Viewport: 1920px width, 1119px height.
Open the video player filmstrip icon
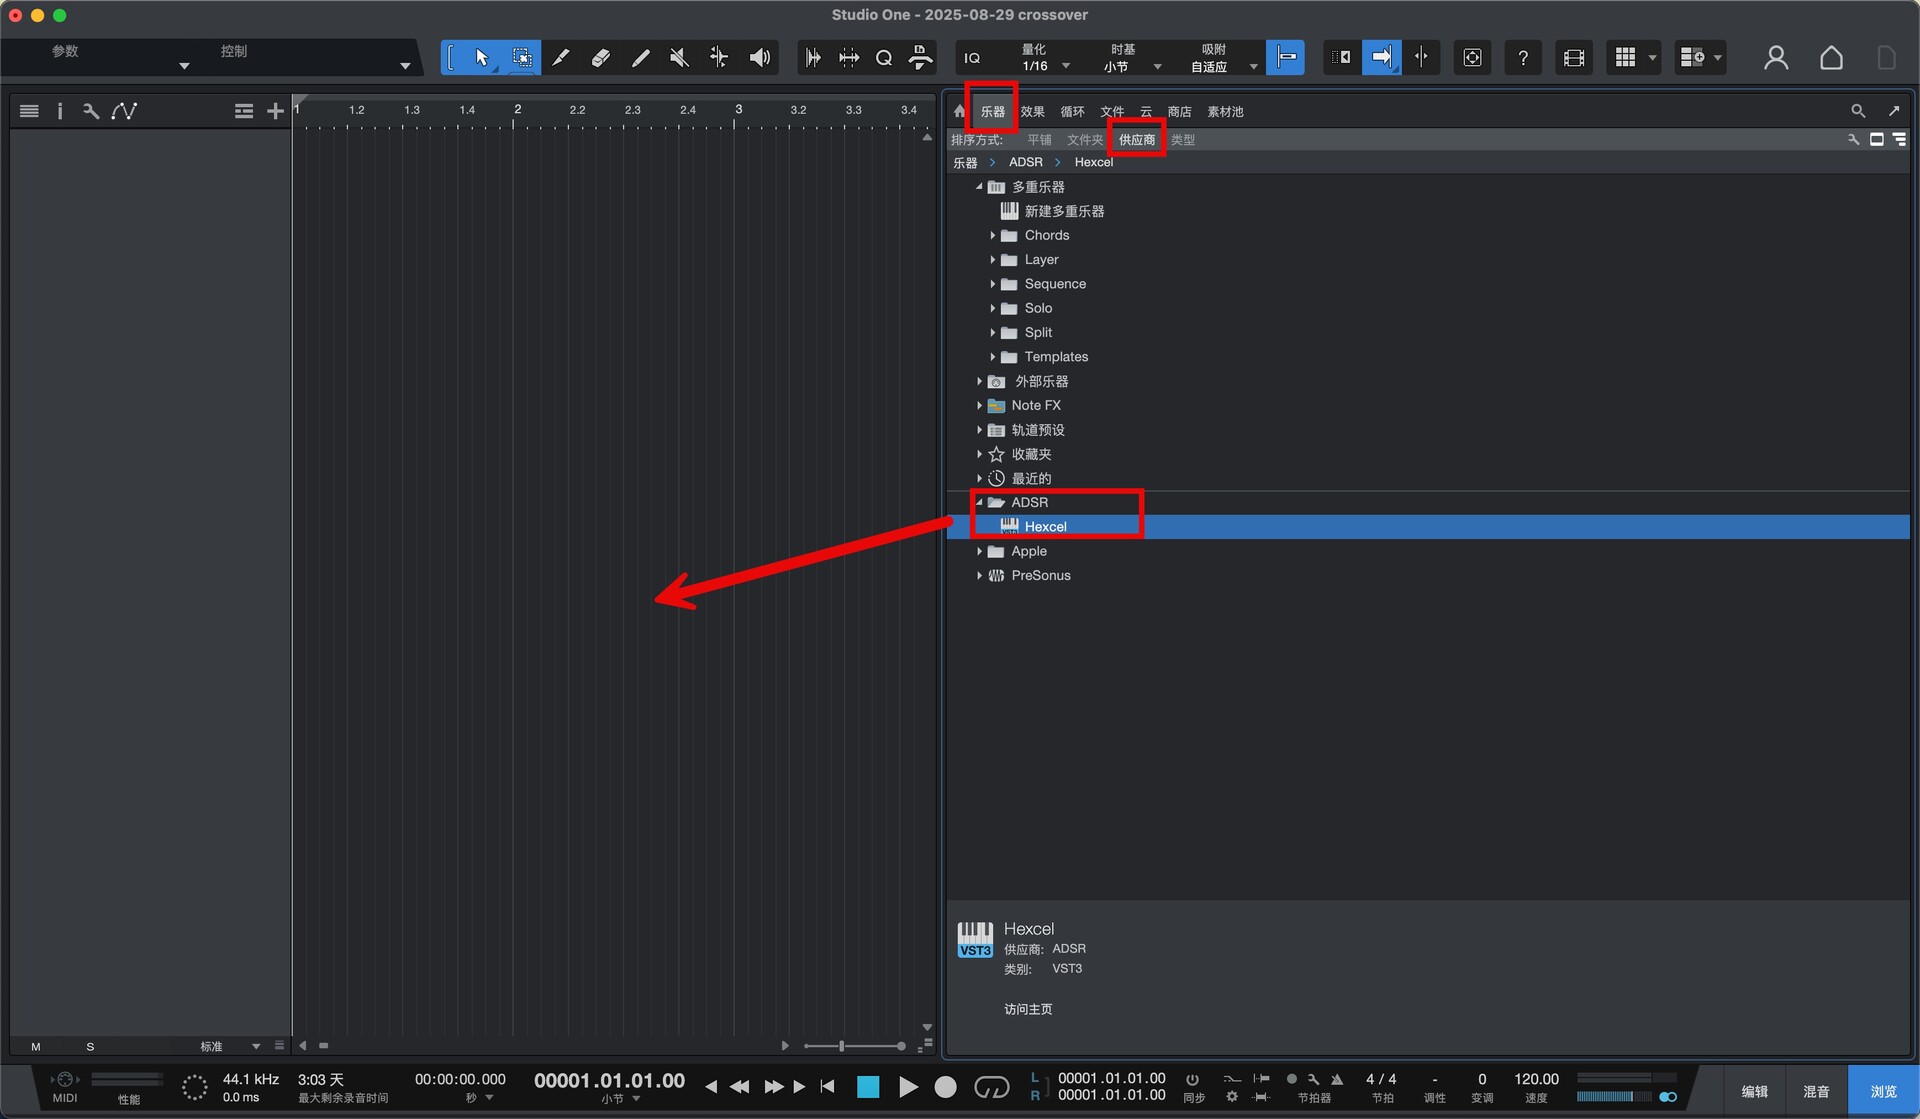coord(1573,58)
